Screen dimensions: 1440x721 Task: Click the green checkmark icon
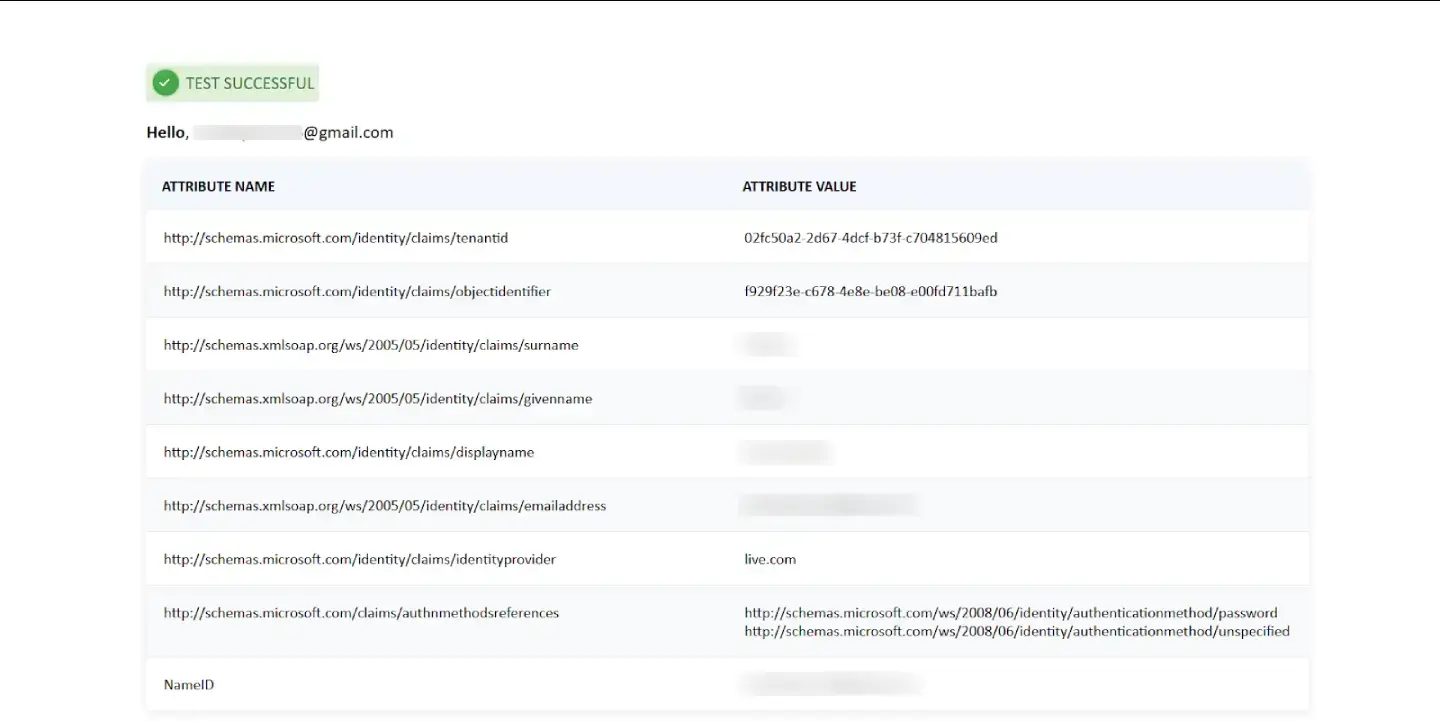point(165,82)
